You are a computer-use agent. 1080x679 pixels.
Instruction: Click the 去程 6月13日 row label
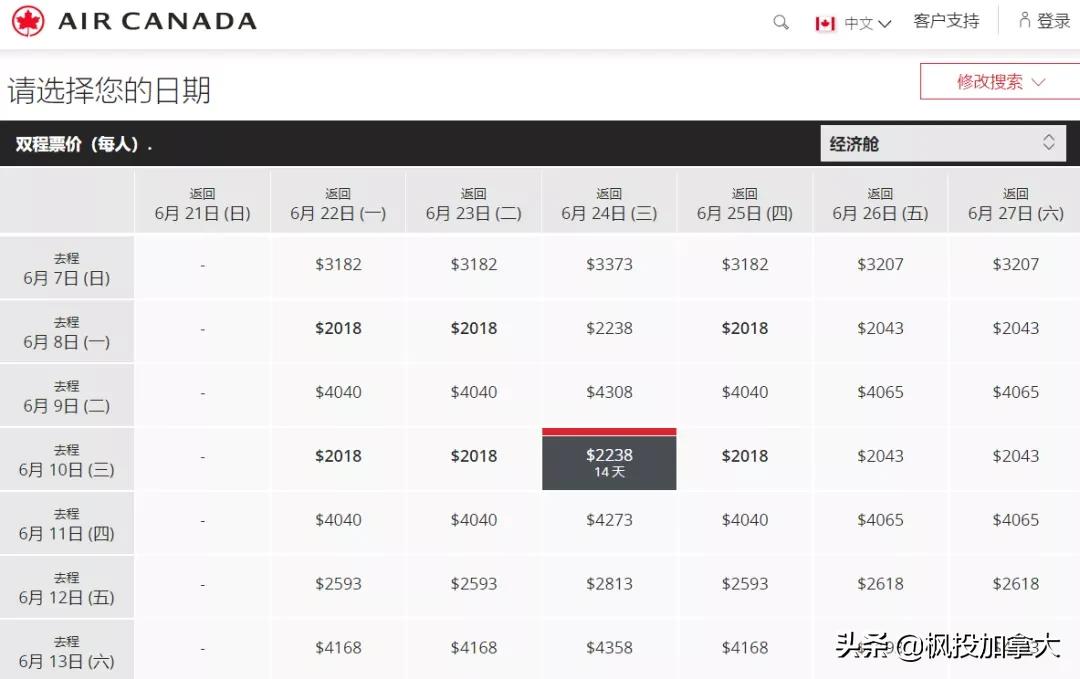click(67, 650)
